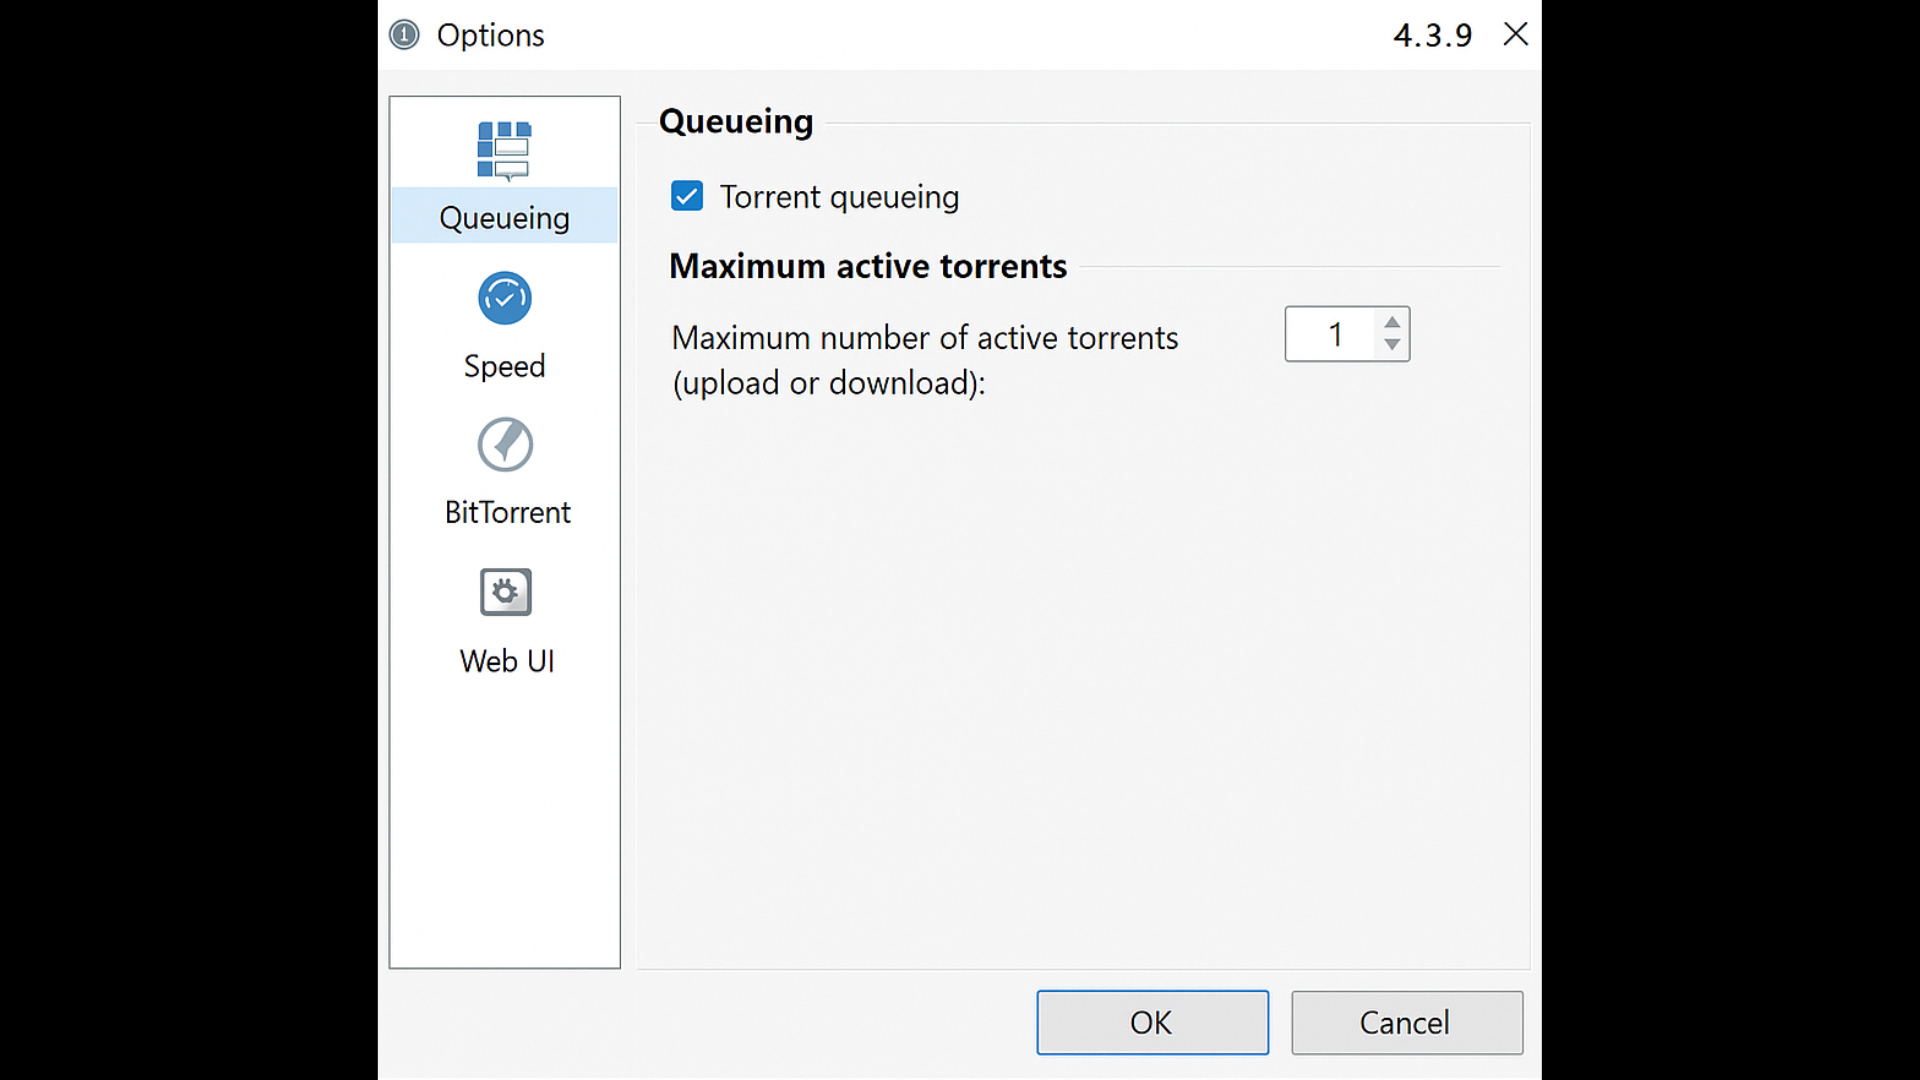1920x1080 pixels.
Task: Close the Options dialog with X
Action: (x=1516, y=34)
